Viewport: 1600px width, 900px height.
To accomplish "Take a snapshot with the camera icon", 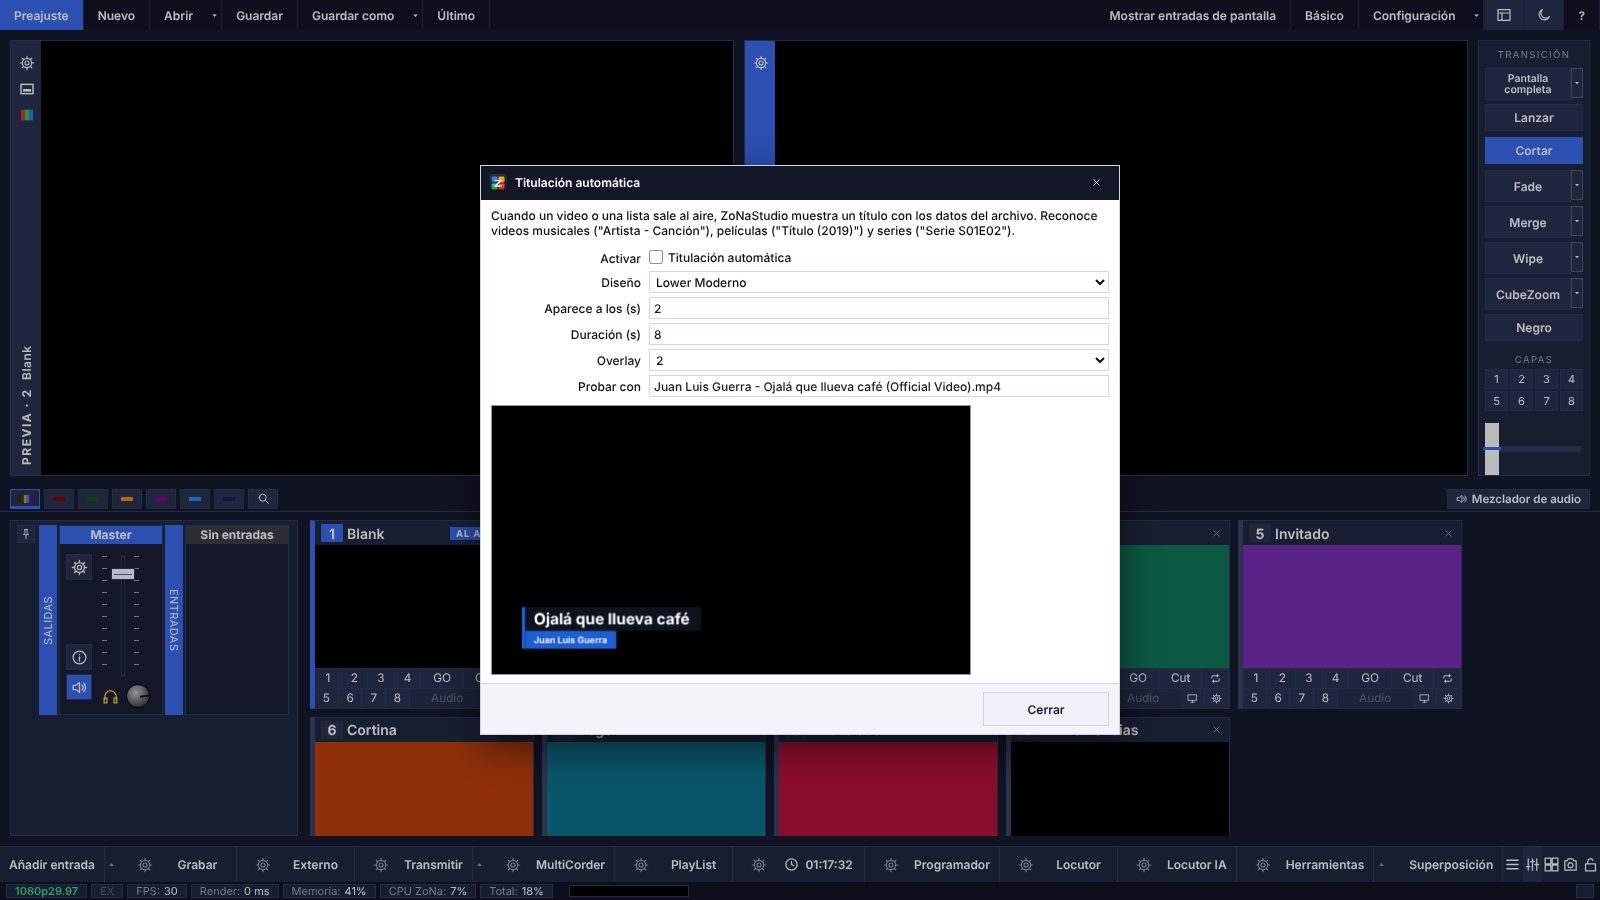I will tap(1570, 864).
